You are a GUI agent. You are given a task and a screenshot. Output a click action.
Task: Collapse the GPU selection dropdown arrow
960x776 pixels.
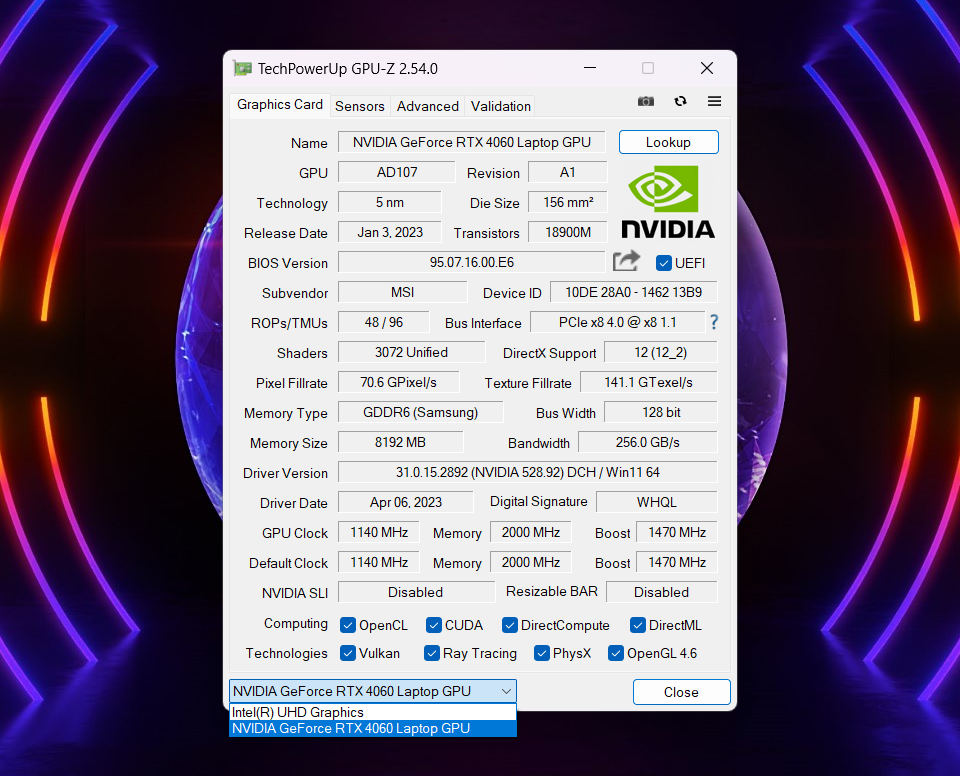506,691
